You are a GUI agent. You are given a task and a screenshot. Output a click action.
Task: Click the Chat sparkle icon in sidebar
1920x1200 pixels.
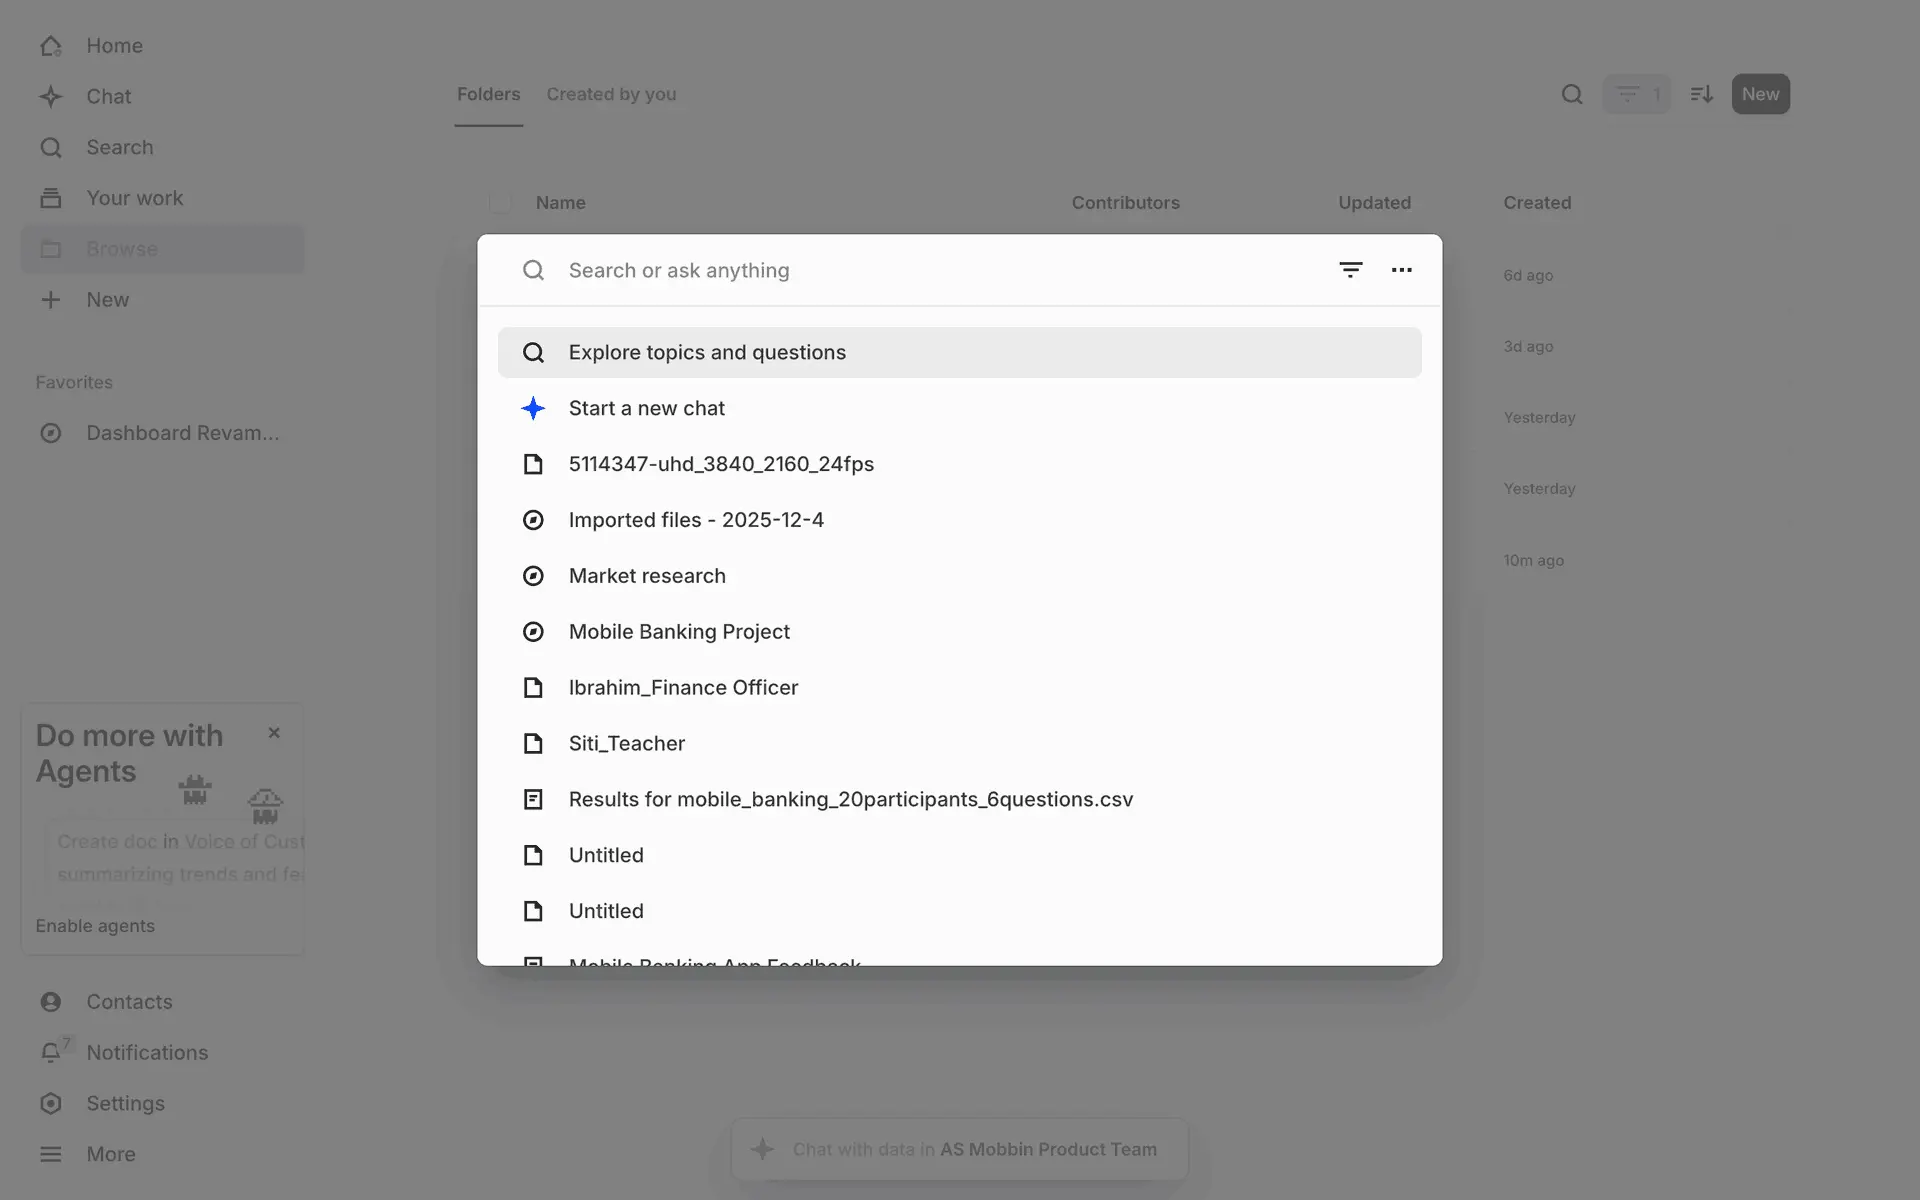coord(51,96)
